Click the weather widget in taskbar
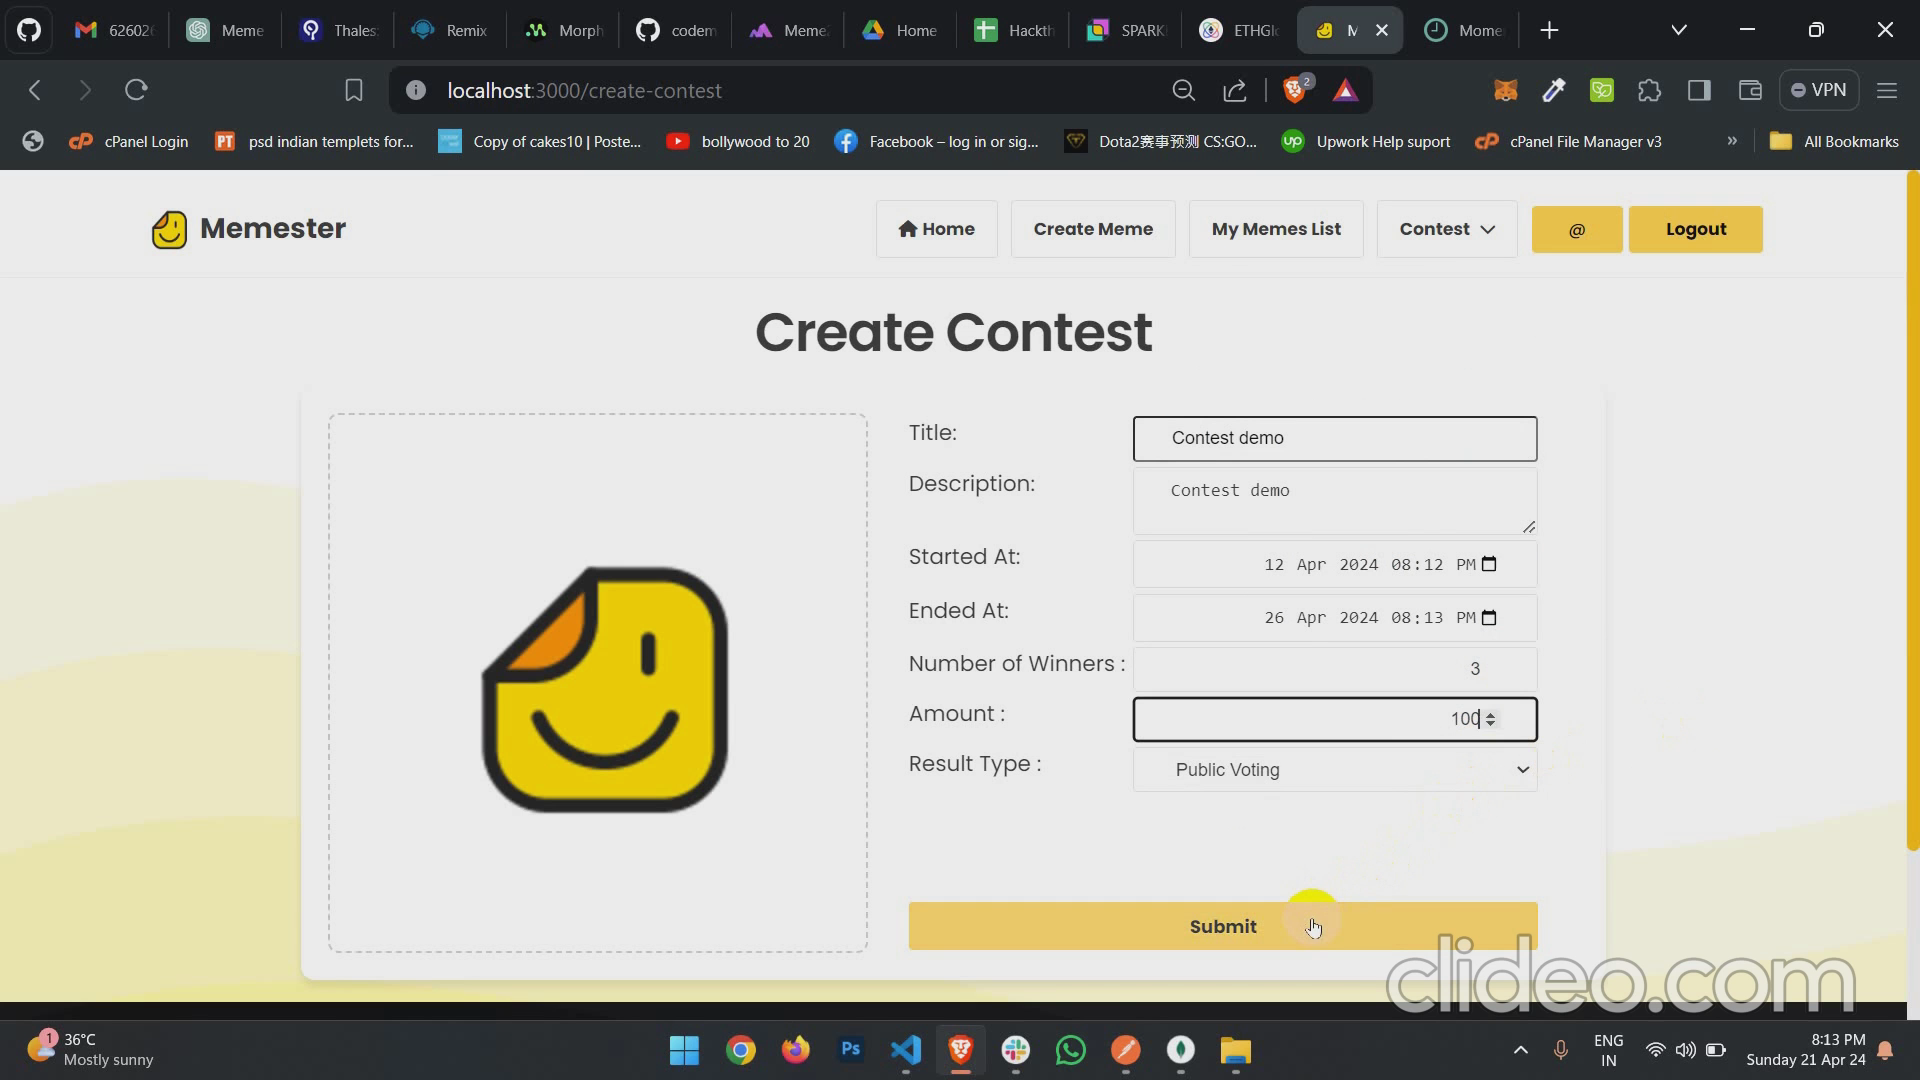The image size is (1920, 1080). [90, 1050]
